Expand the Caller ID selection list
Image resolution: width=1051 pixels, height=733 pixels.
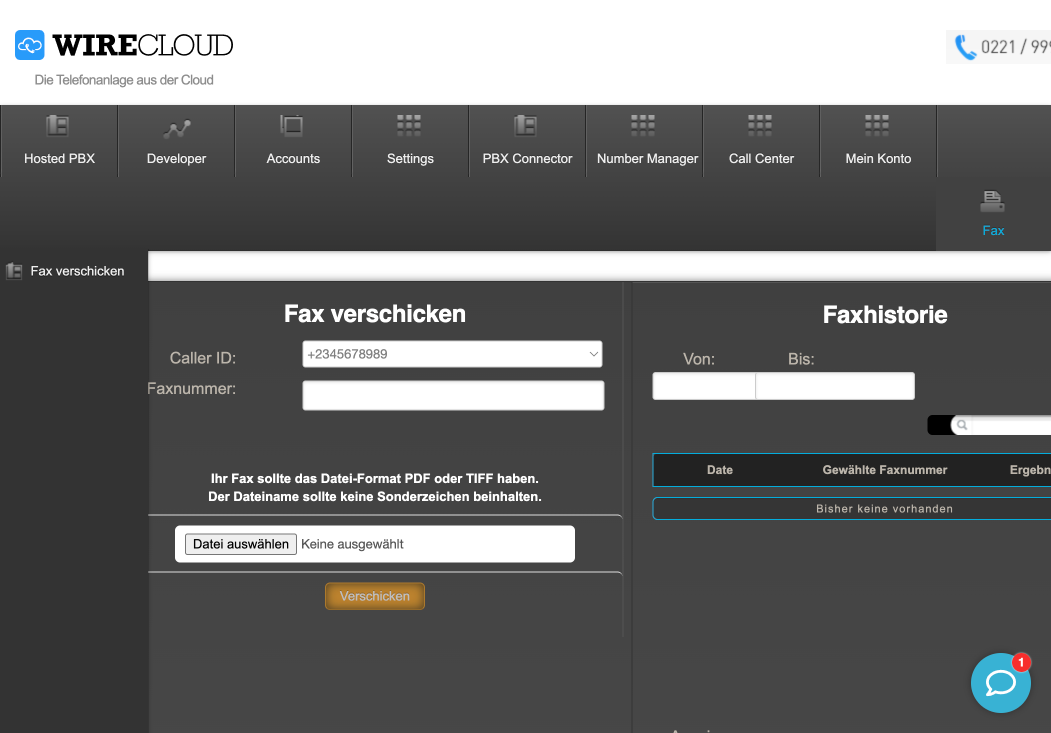pos(594,354)
